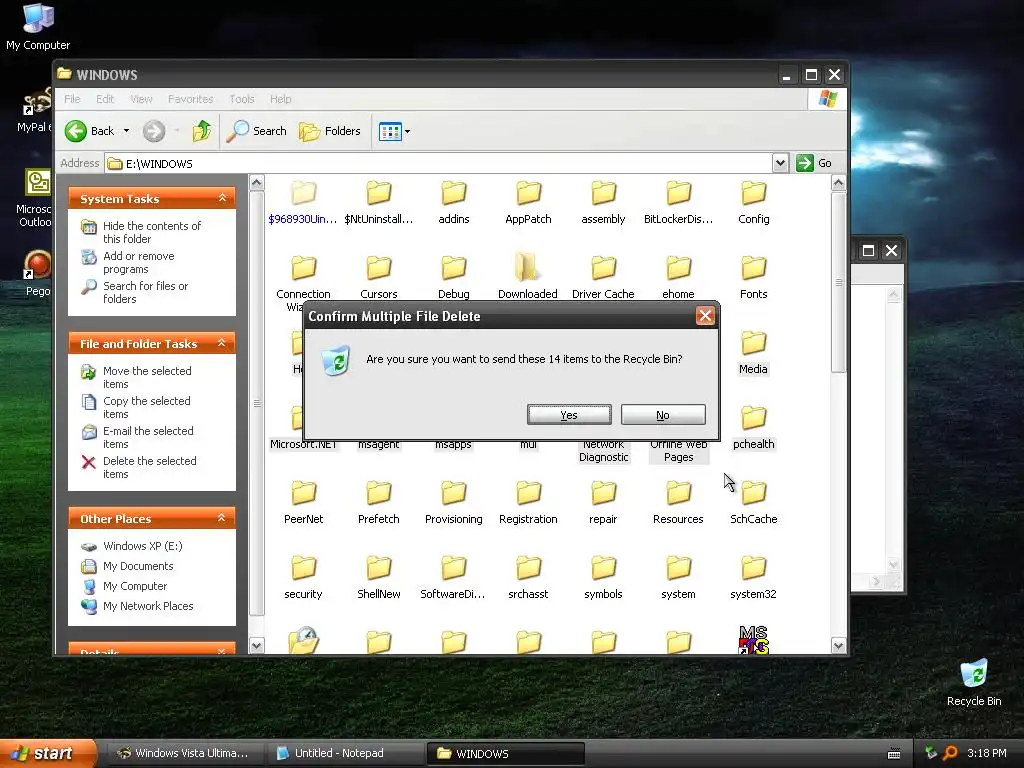Collapse the File and Folder Tasks panel
Viewport: 1024px width, 768px height.
[x=222, y=343]
